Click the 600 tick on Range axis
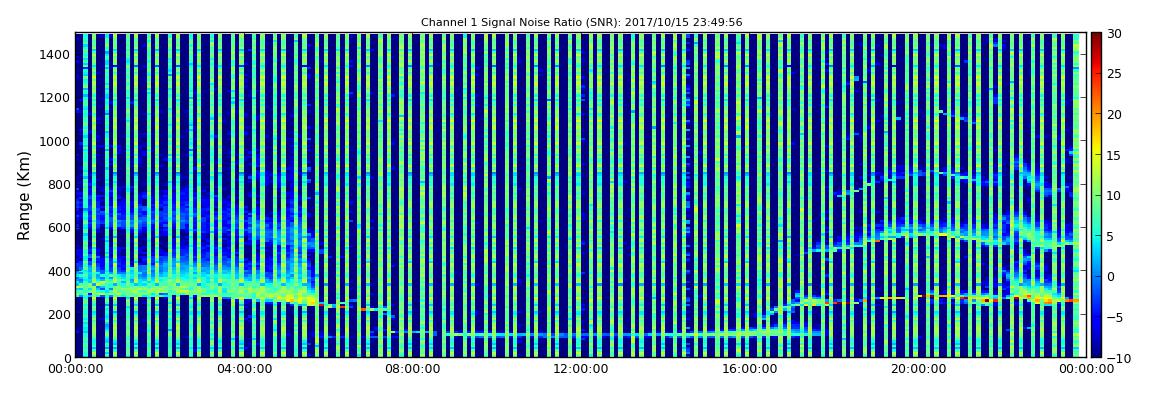Screen dimensions: 1150x407 click(59, 228)
